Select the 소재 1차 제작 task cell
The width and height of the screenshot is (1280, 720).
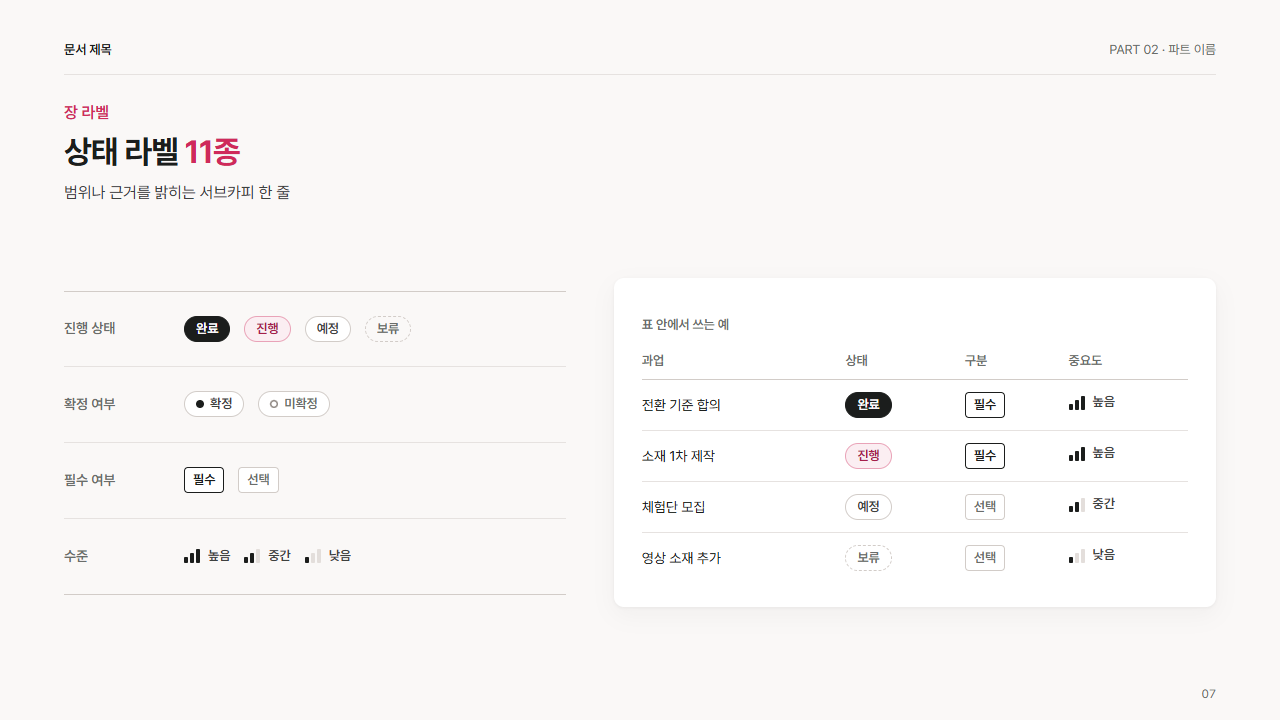click(678, 456)
